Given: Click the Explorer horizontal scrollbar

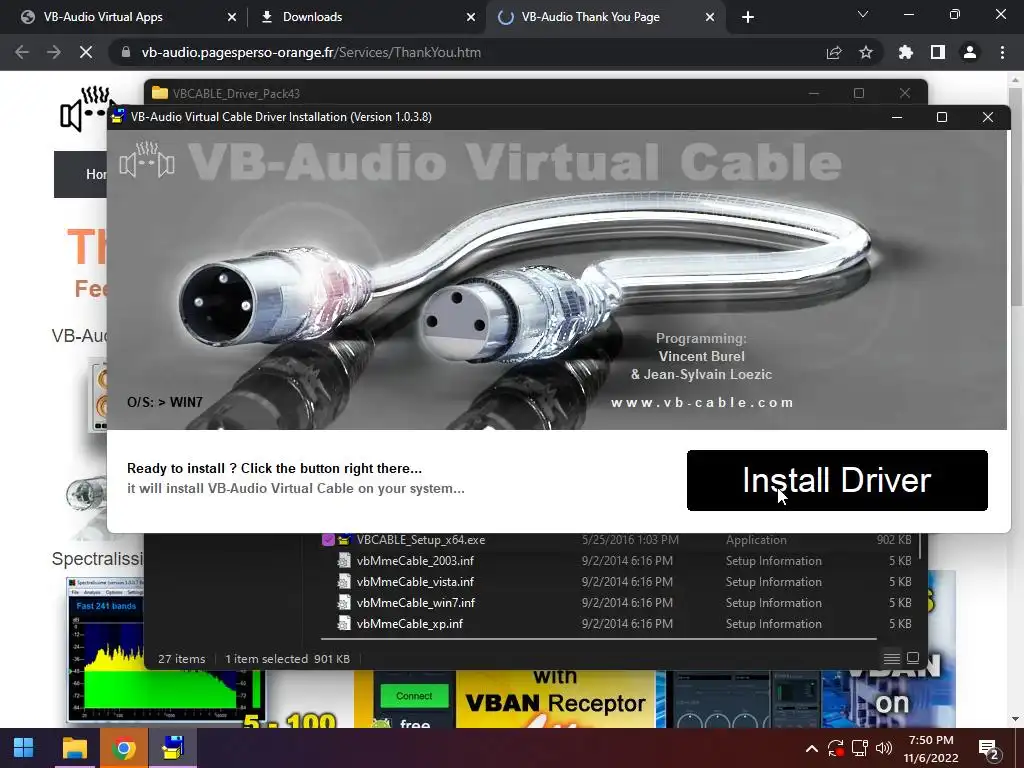Looking at the screenshot, I should point(598,639).
